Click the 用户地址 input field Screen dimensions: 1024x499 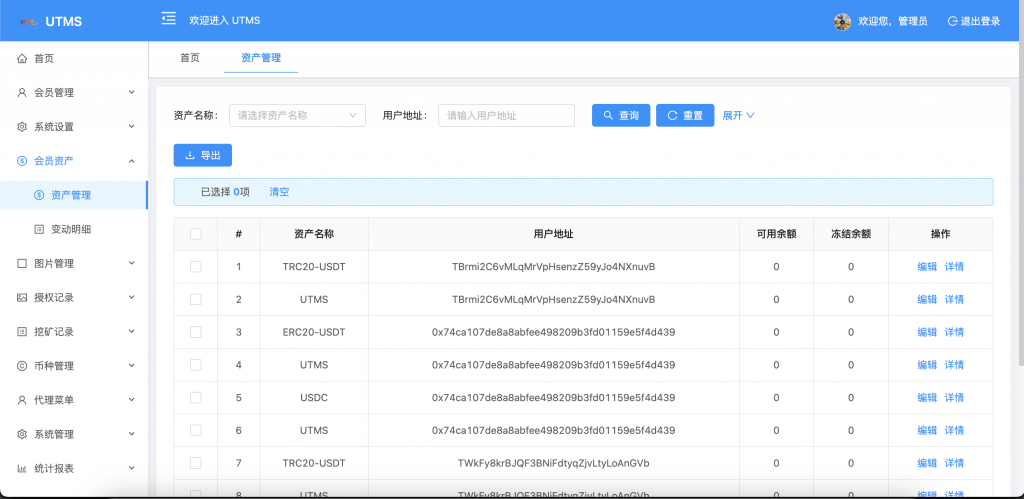506,116
